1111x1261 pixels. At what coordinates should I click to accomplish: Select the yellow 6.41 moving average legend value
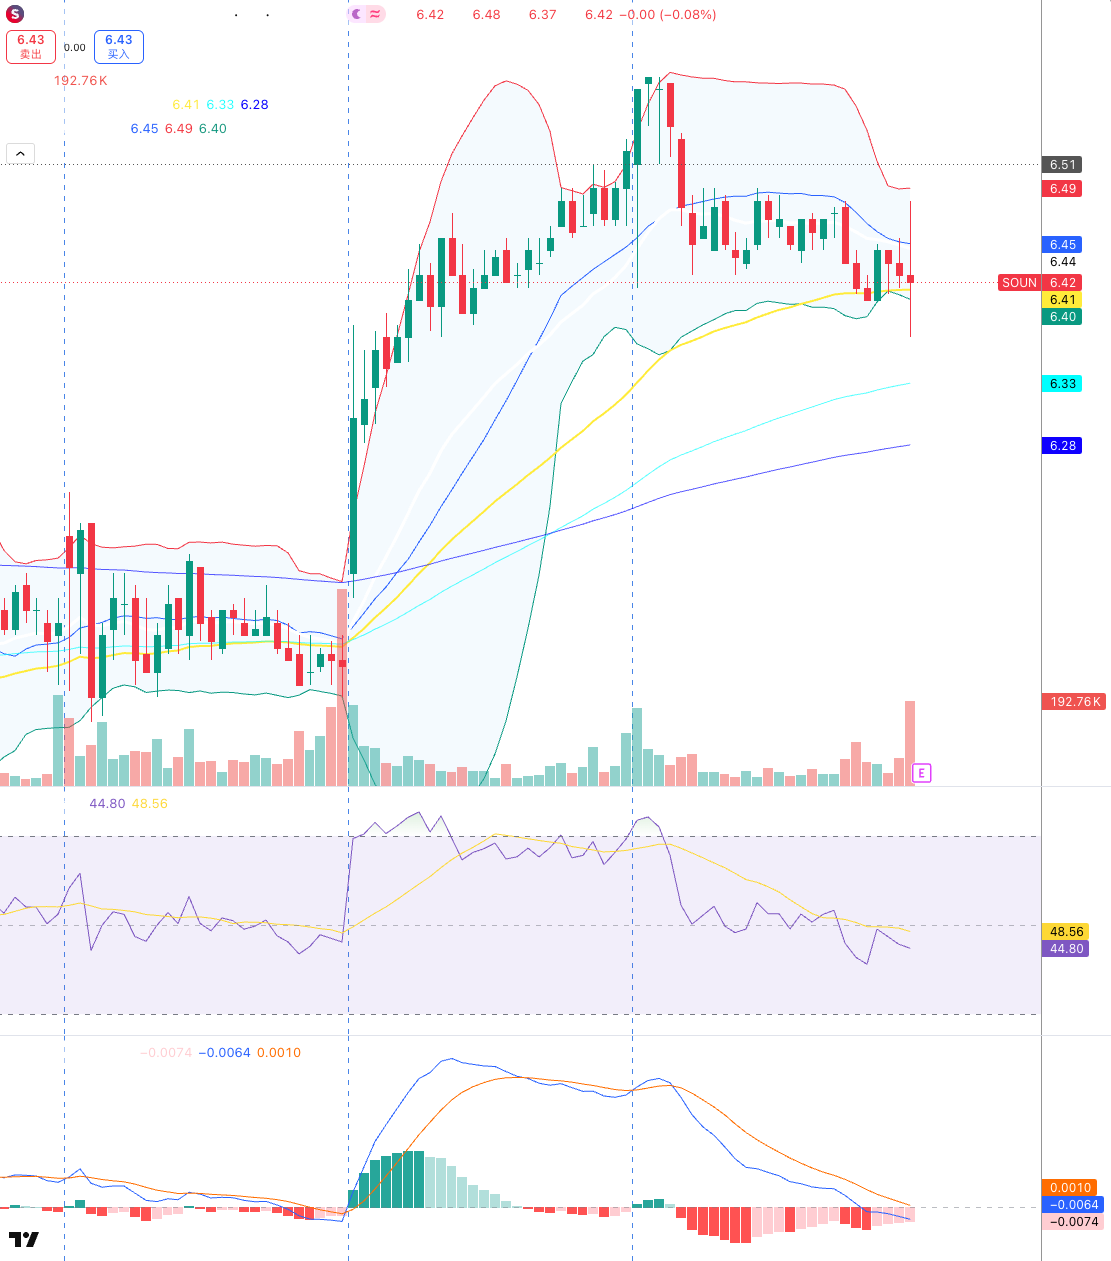186,105
